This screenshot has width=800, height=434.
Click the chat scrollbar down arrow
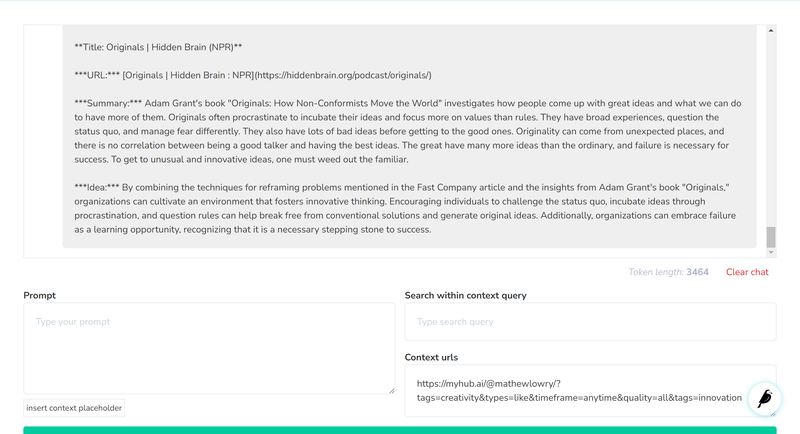point(771,252)
